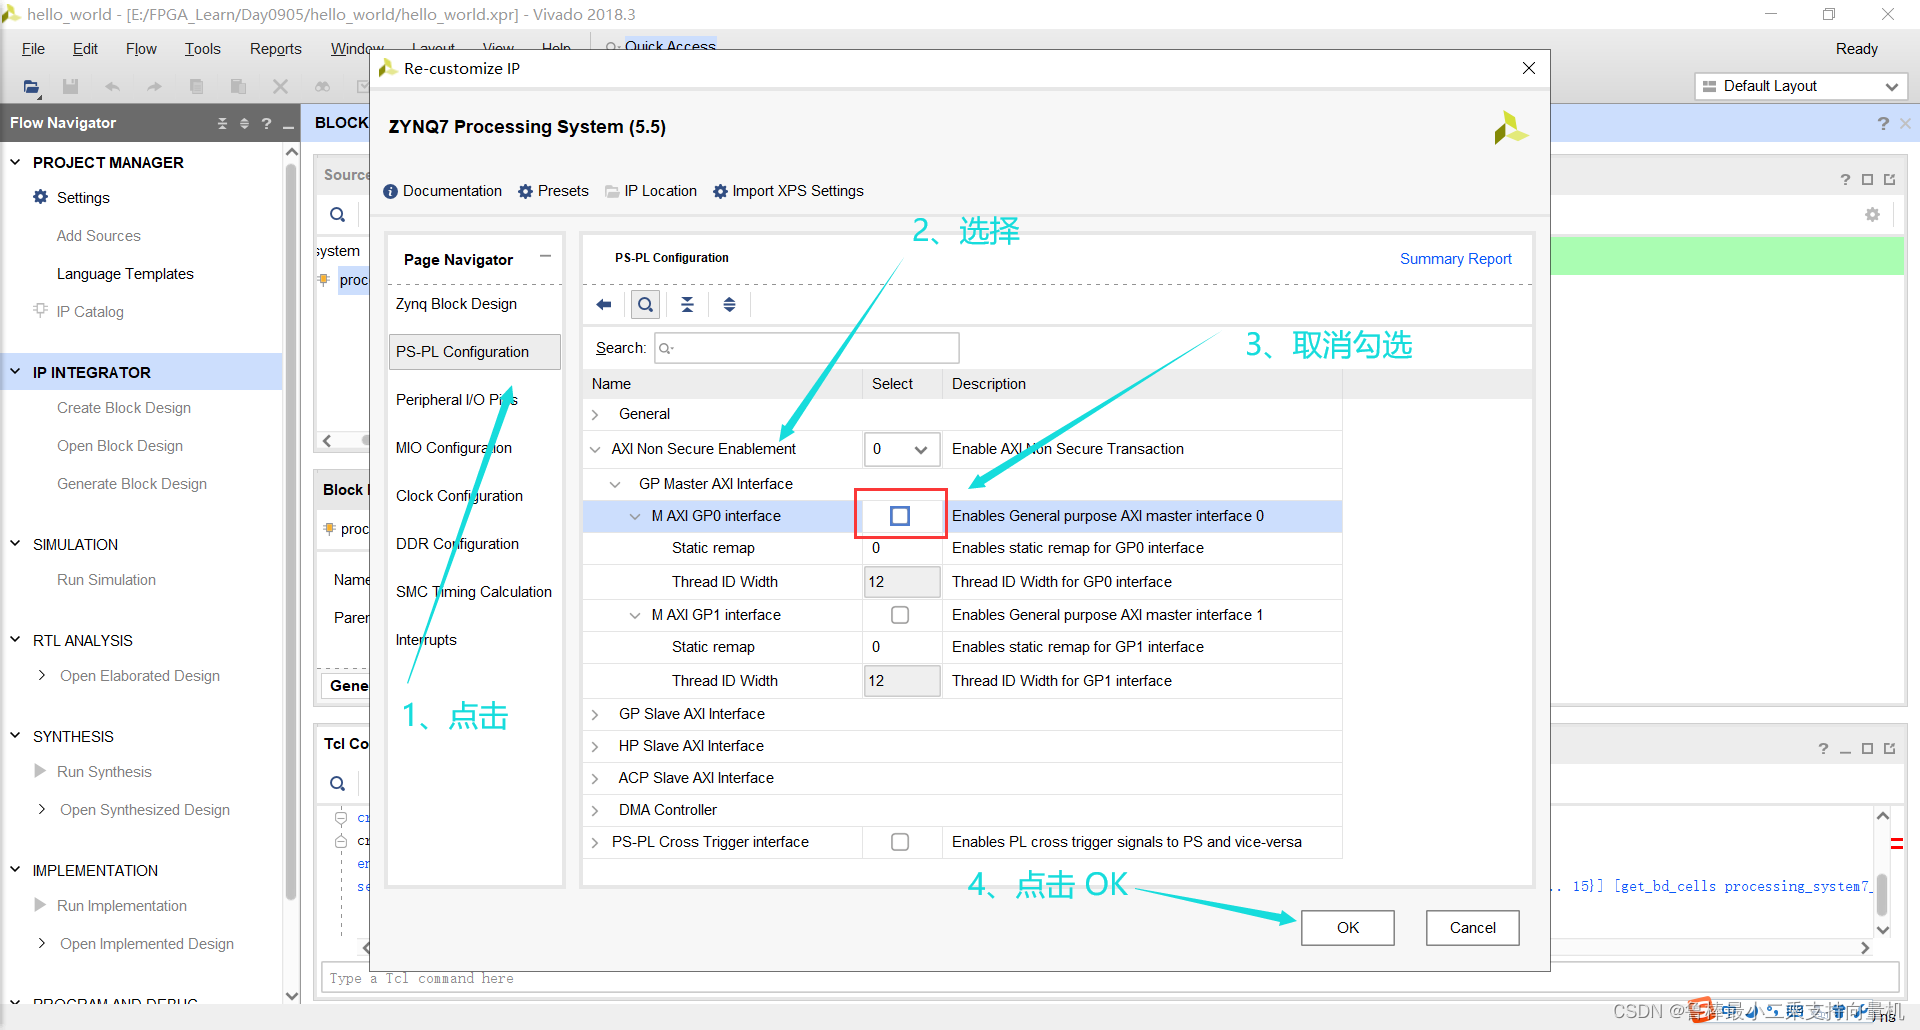Viewport: 1920px width, 1030px height.
Task: Select Zynq Block Design page
Action: coord(456,304)
